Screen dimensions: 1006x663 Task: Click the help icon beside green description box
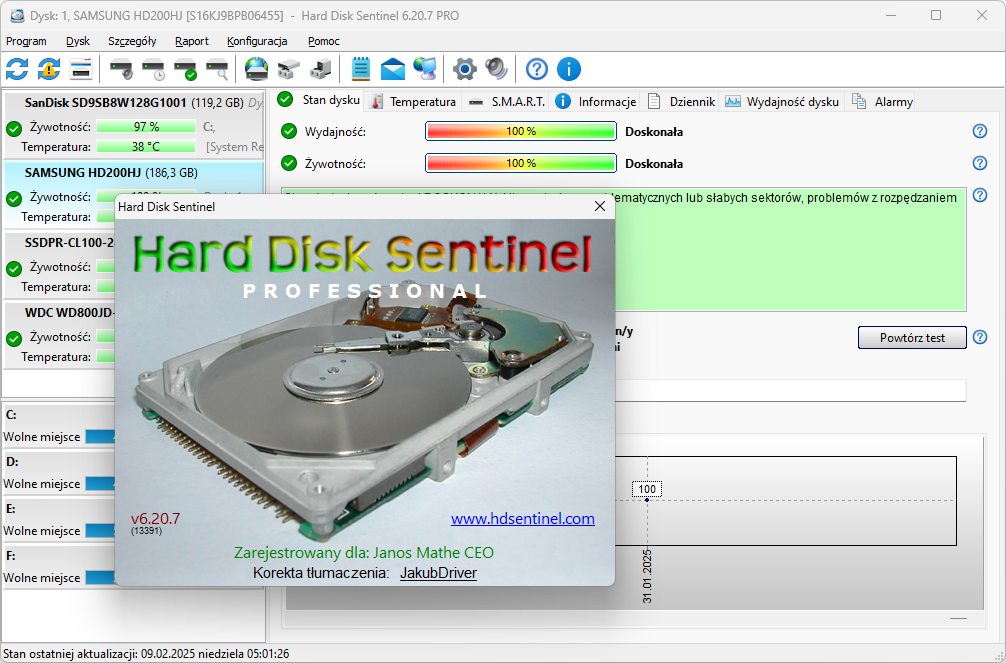click(980, 195)
